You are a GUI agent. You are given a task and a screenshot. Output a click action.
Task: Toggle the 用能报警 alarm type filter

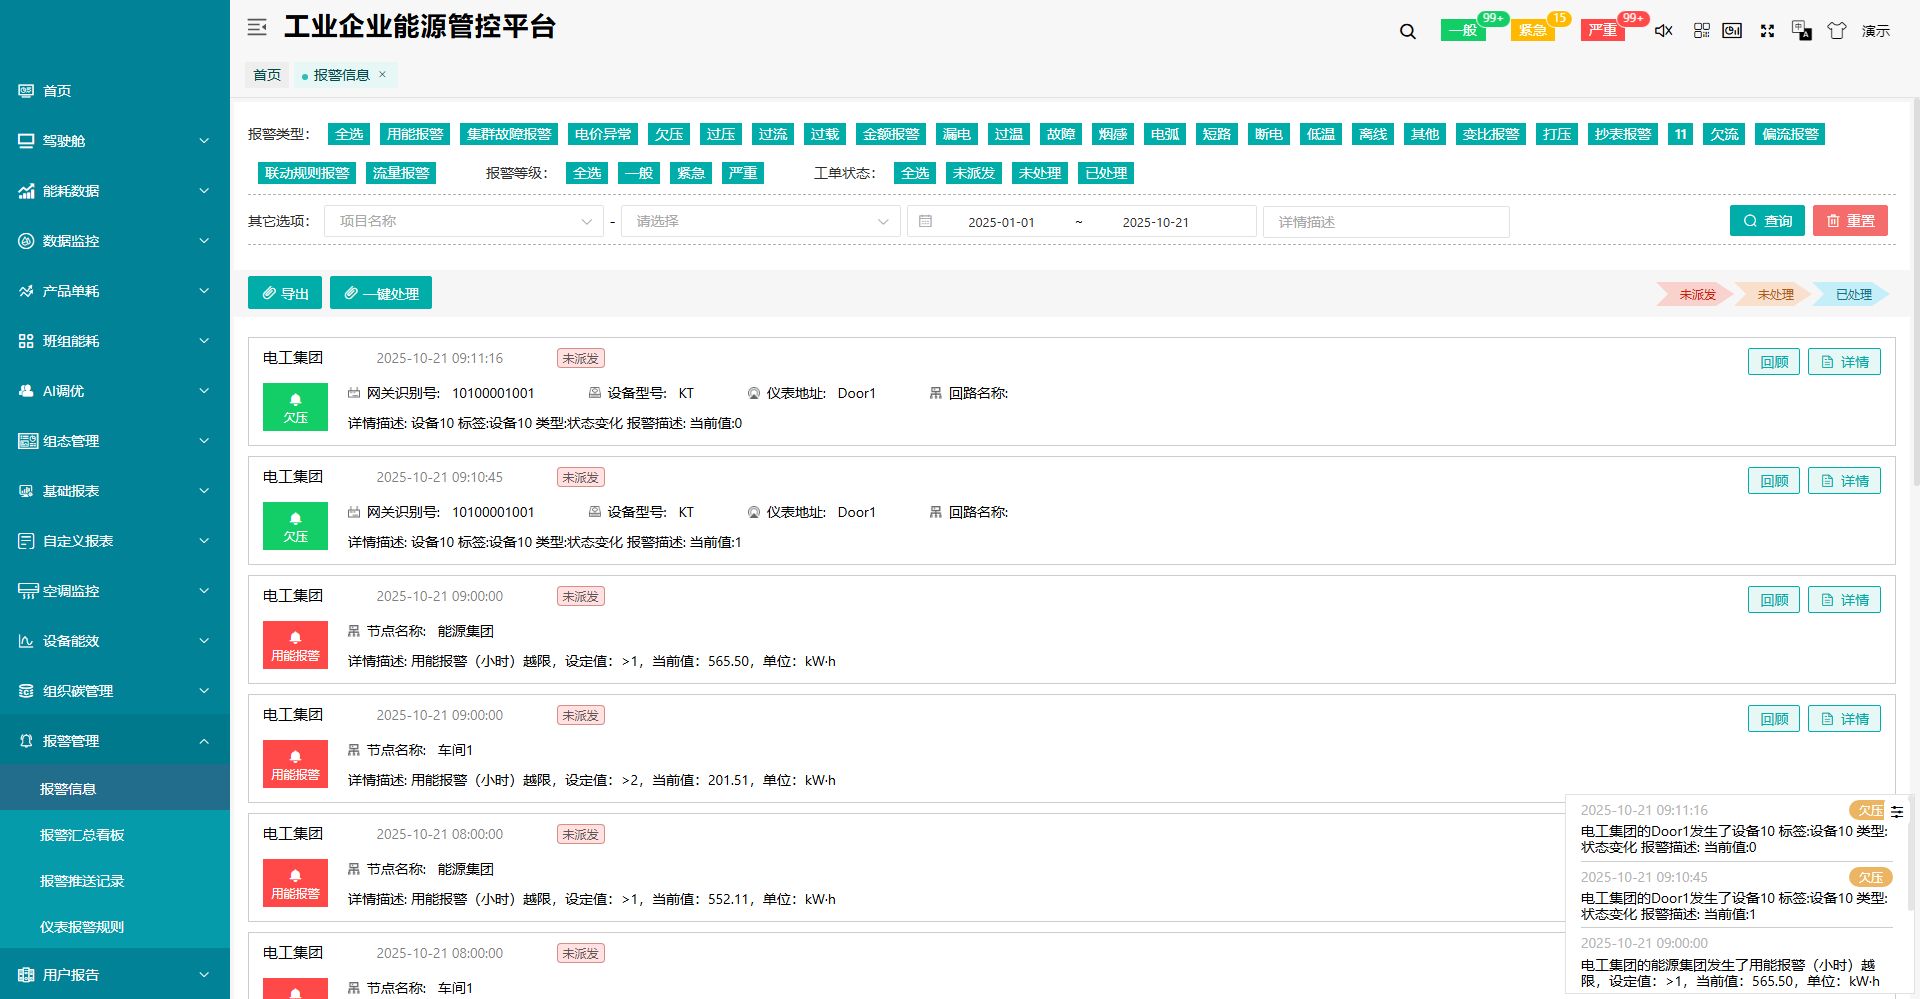pos(415,134)
